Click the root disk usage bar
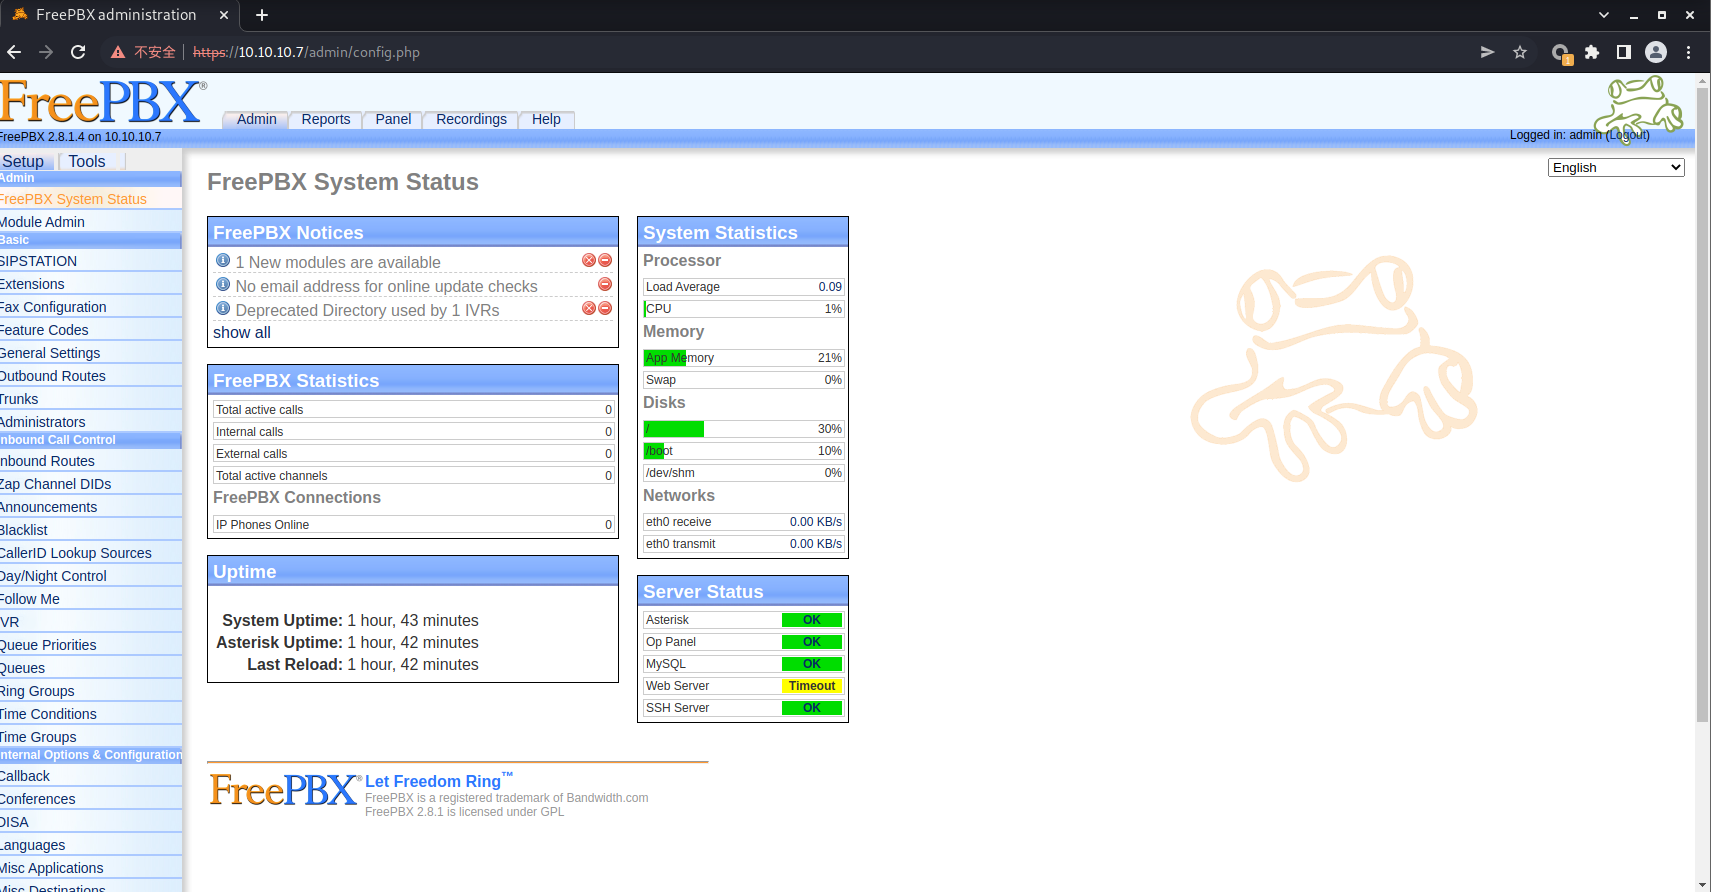 coord(744,429)
